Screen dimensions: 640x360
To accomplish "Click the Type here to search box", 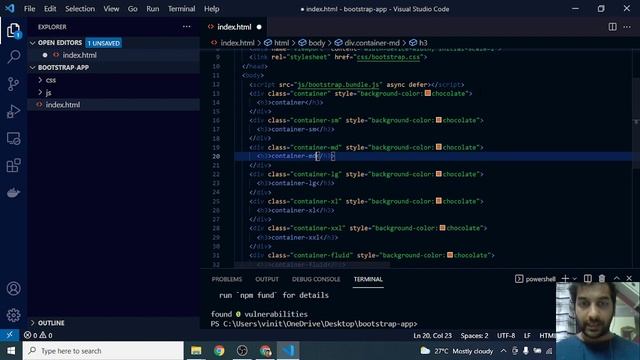I will [103, 351].
